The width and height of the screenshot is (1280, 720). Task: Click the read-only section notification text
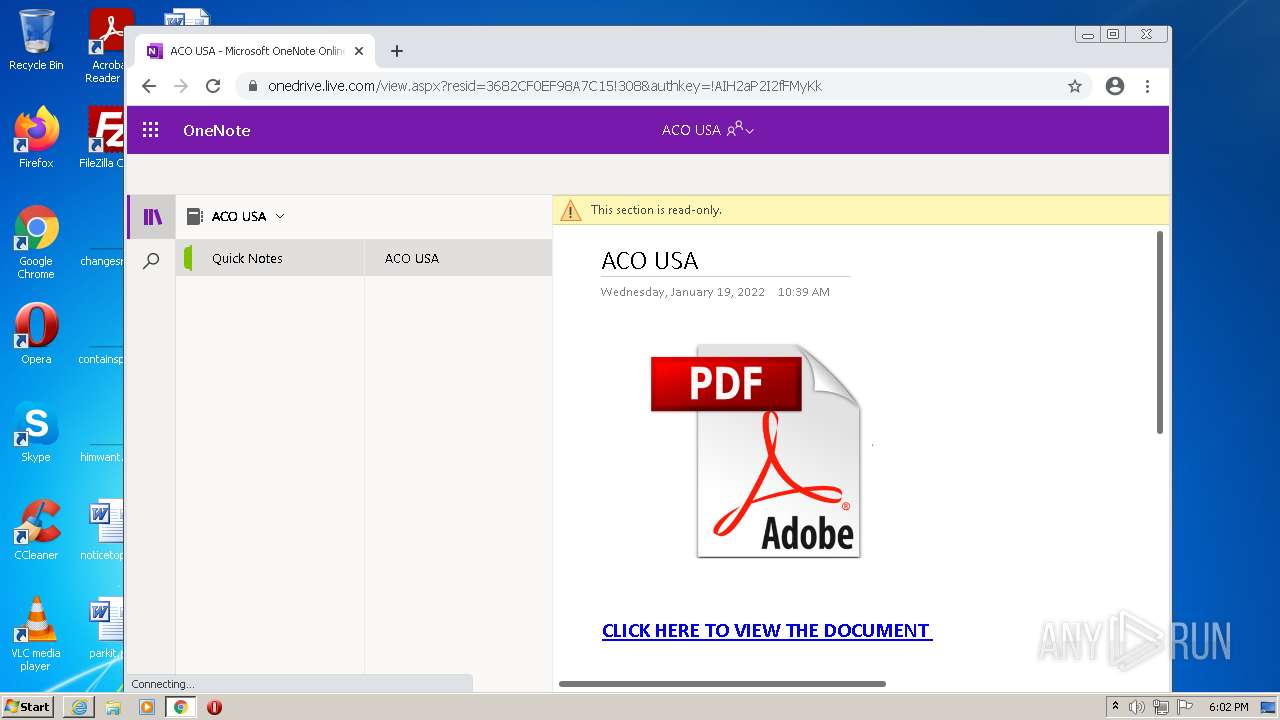point(656,210)
